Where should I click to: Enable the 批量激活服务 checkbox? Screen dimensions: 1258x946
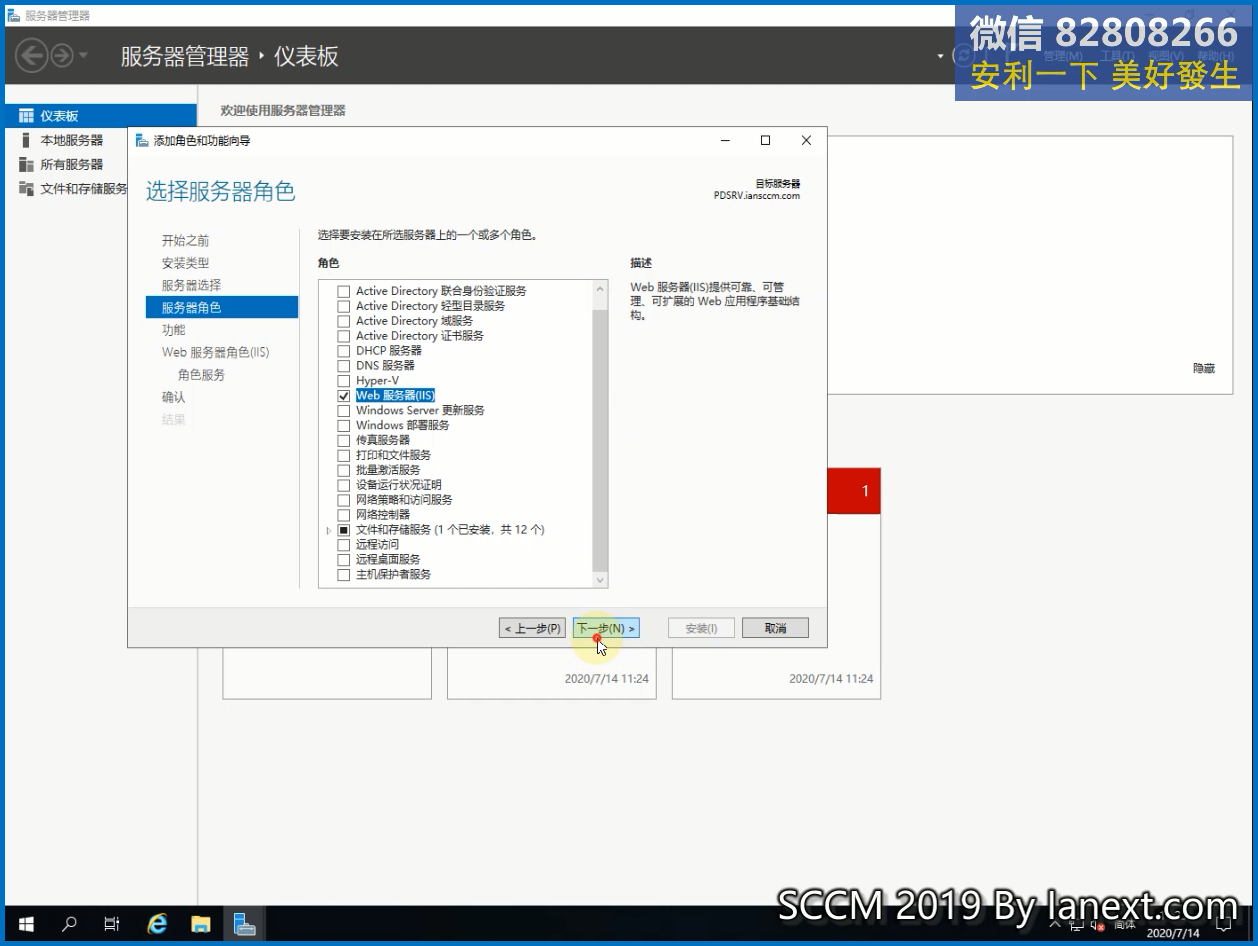coord(344,470)
